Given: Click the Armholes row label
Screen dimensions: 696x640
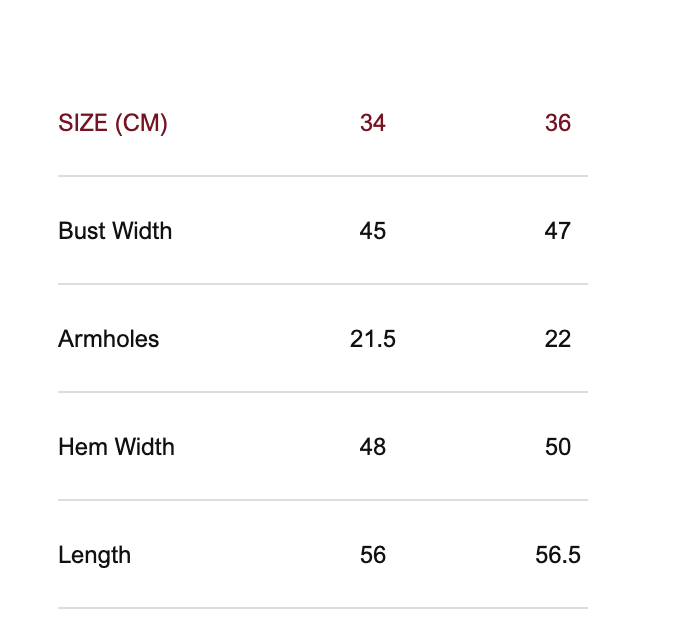Looking at the screenshot, I should 109,339.
